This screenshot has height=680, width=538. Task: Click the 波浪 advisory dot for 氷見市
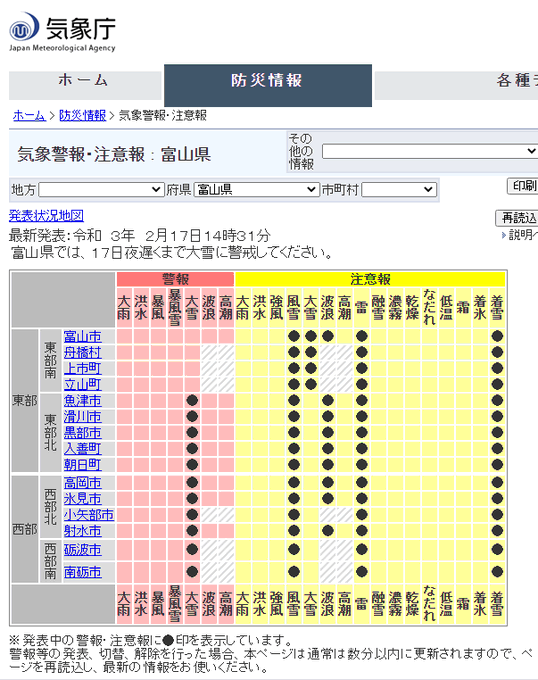pos(328,499)
